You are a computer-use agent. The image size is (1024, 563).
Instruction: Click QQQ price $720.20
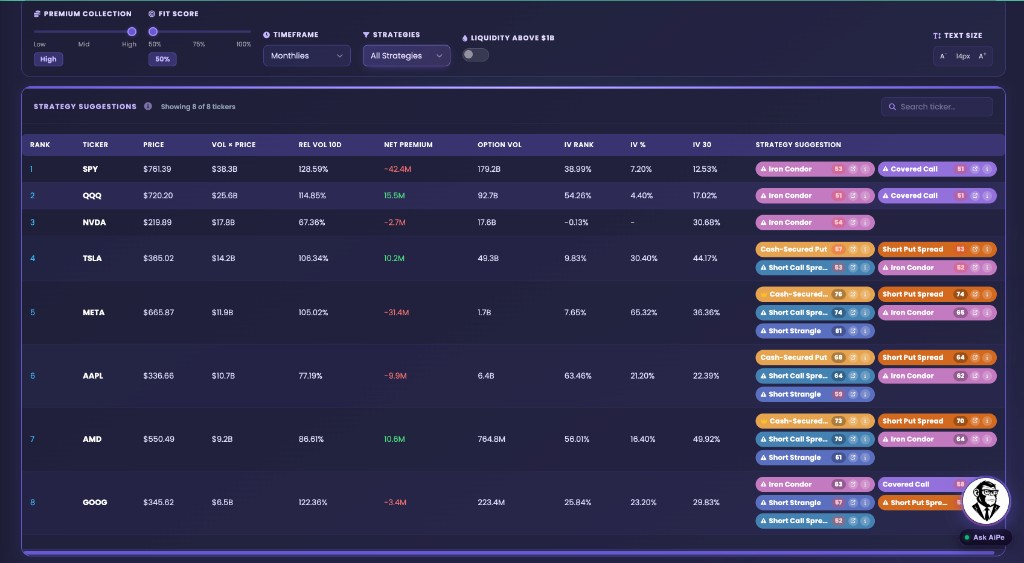pos(158,196)
